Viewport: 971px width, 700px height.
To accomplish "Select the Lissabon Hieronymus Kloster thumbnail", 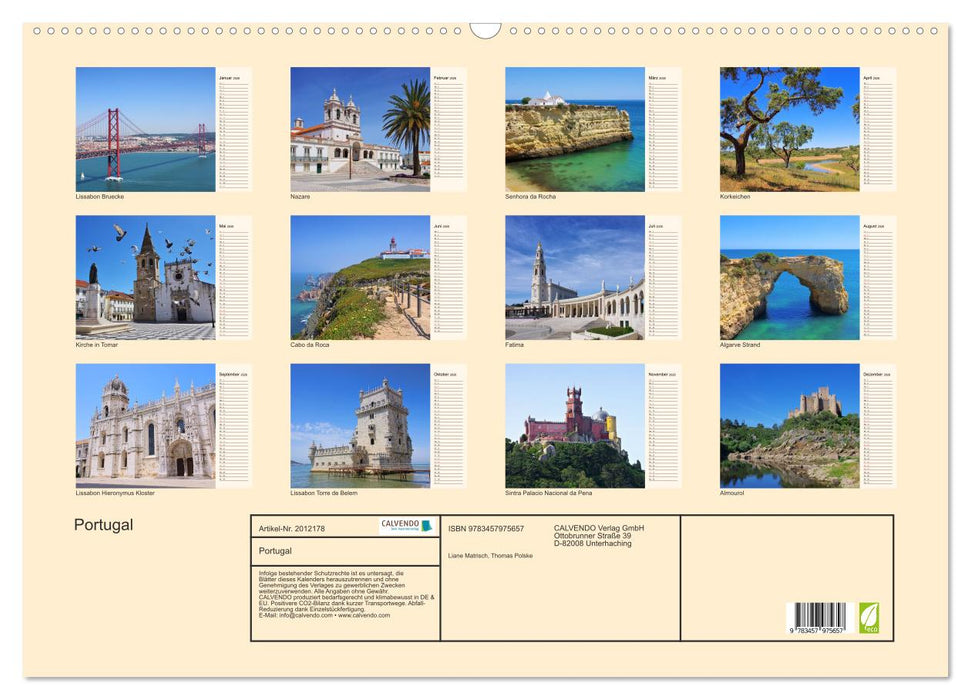I will (146, 426).
